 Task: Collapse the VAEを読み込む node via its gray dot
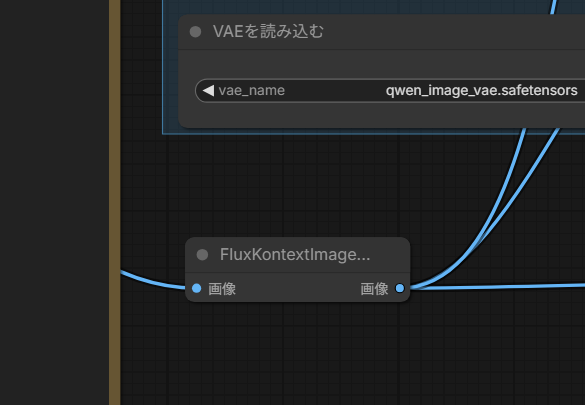tap(195, 32)
